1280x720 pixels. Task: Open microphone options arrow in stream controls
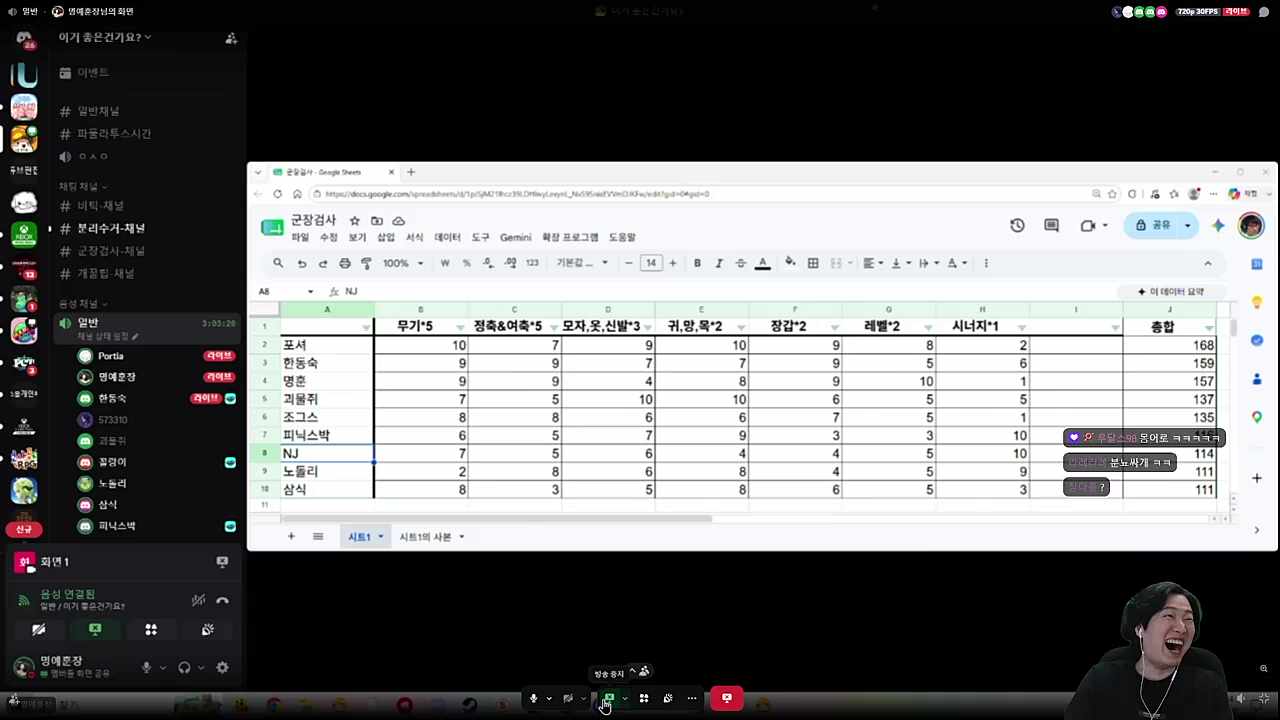(x=548, y=698)
